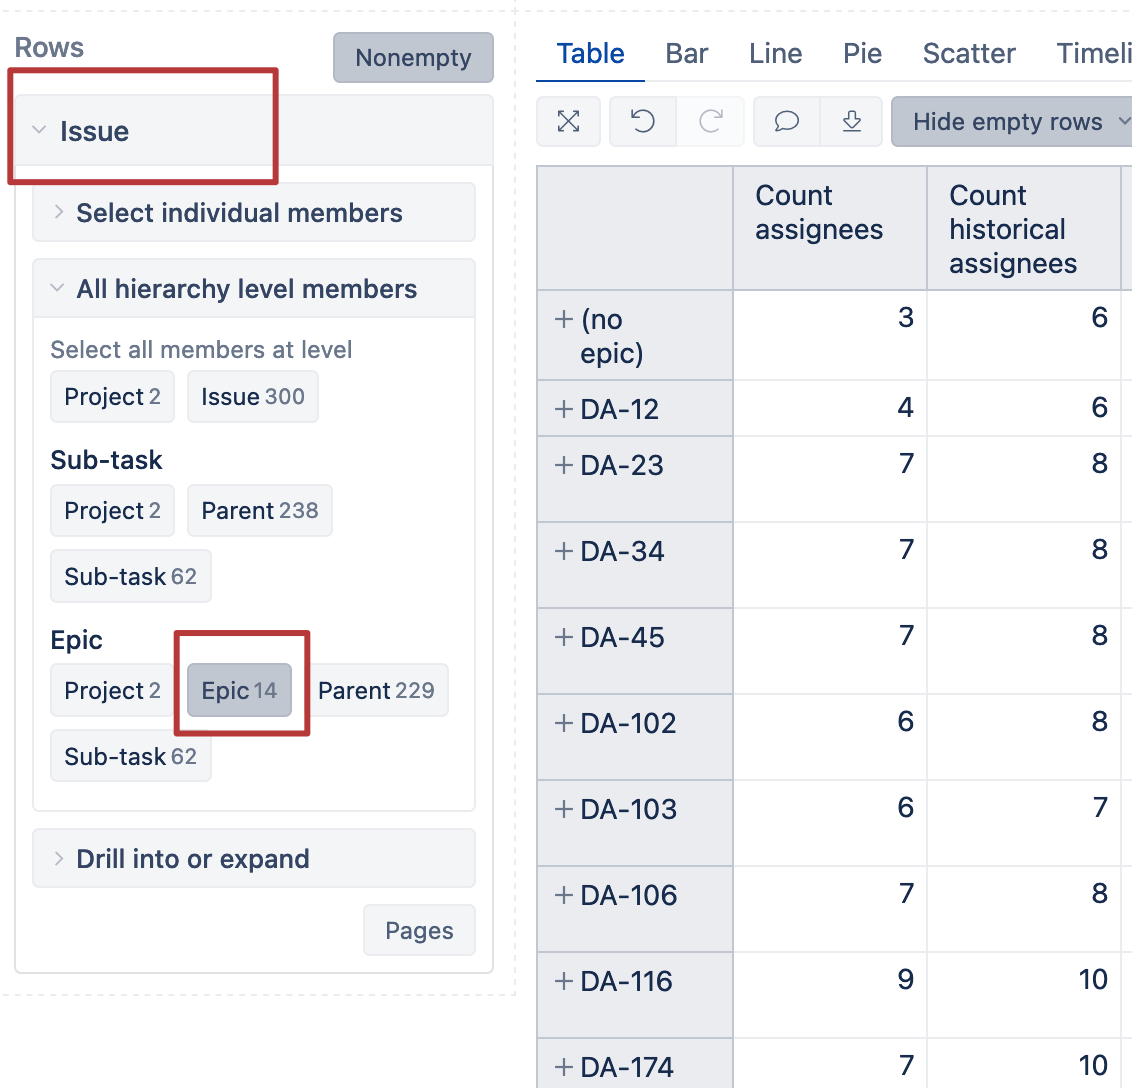This screenshot has width=1132, height=1088.
Task: Open comments via the speech bubble icon
Action: tap(786, 121)
